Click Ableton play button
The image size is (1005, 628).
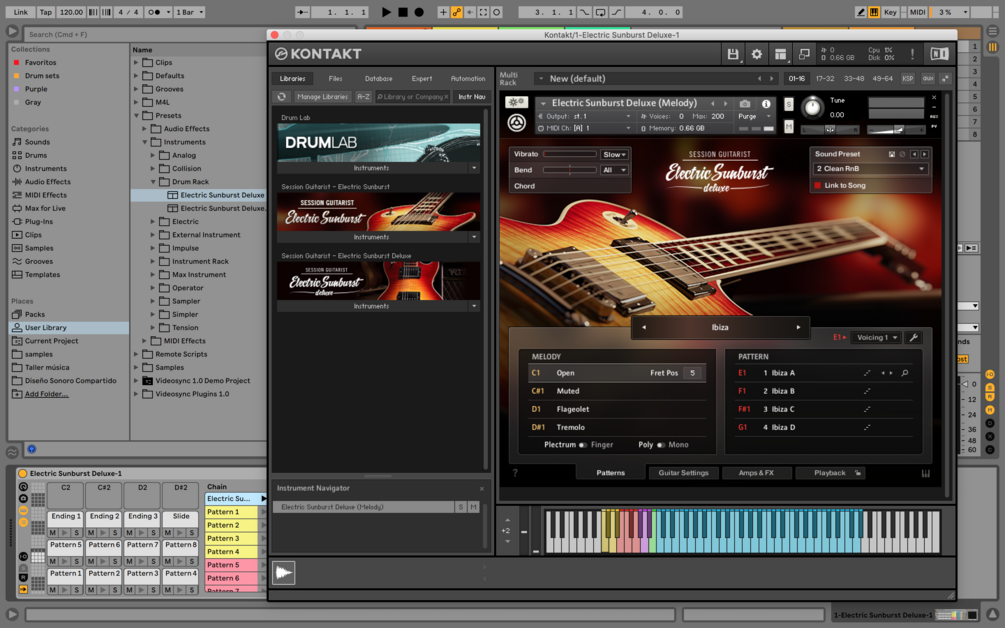[386, 12]
